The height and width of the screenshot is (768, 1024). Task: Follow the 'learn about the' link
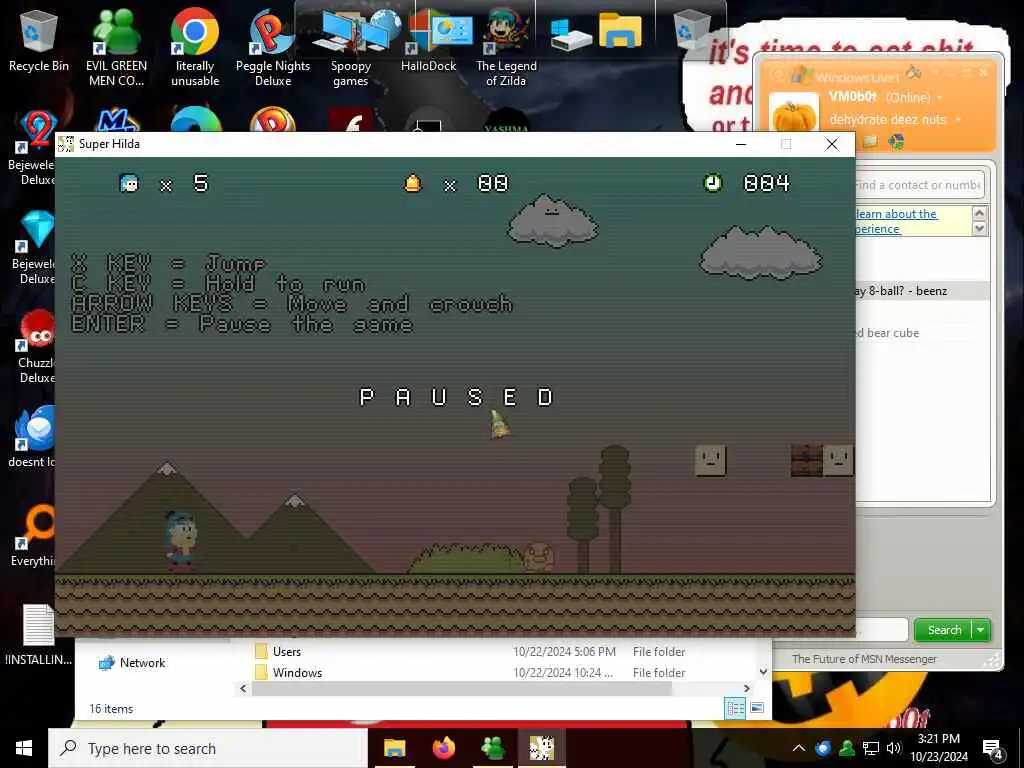coord(896,214)
